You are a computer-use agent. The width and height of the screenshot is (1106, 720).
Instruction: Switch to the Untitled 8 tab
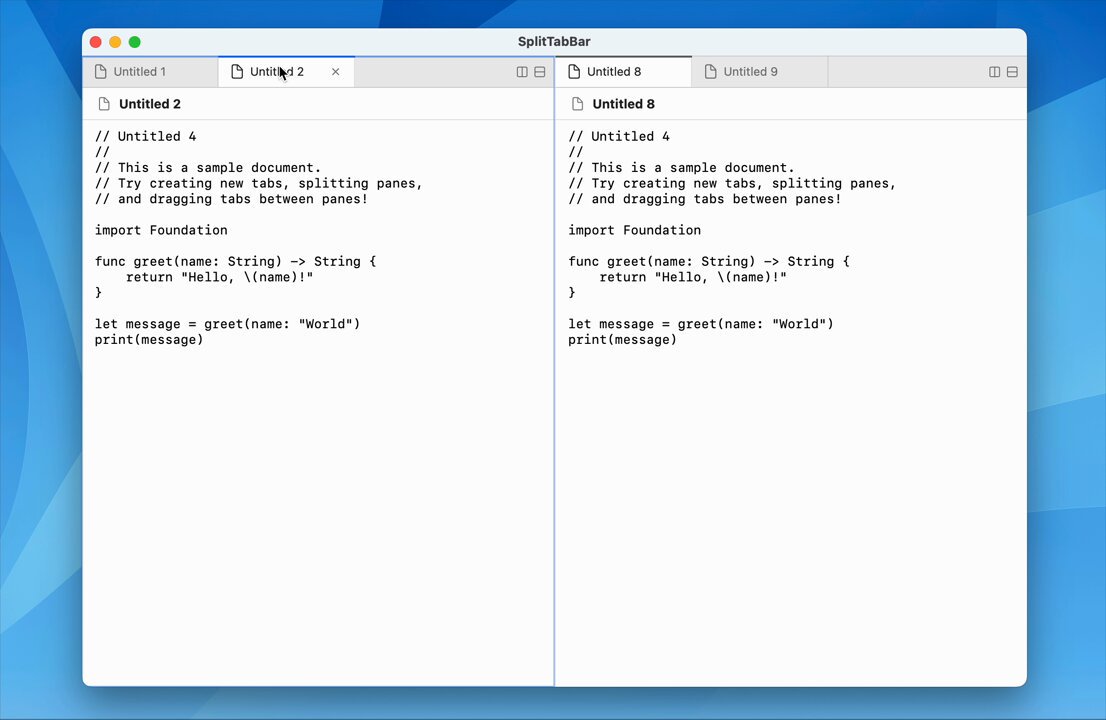tap(613, 72)
